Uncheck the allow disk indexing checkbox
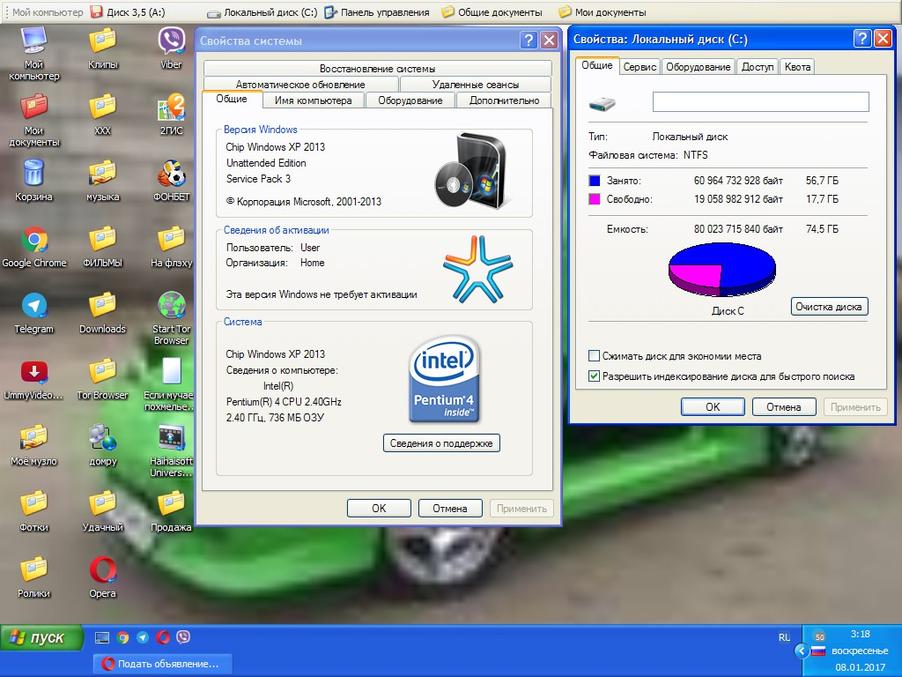The height and width of the screenshot is (677, 902). click(x=594, y=376)
